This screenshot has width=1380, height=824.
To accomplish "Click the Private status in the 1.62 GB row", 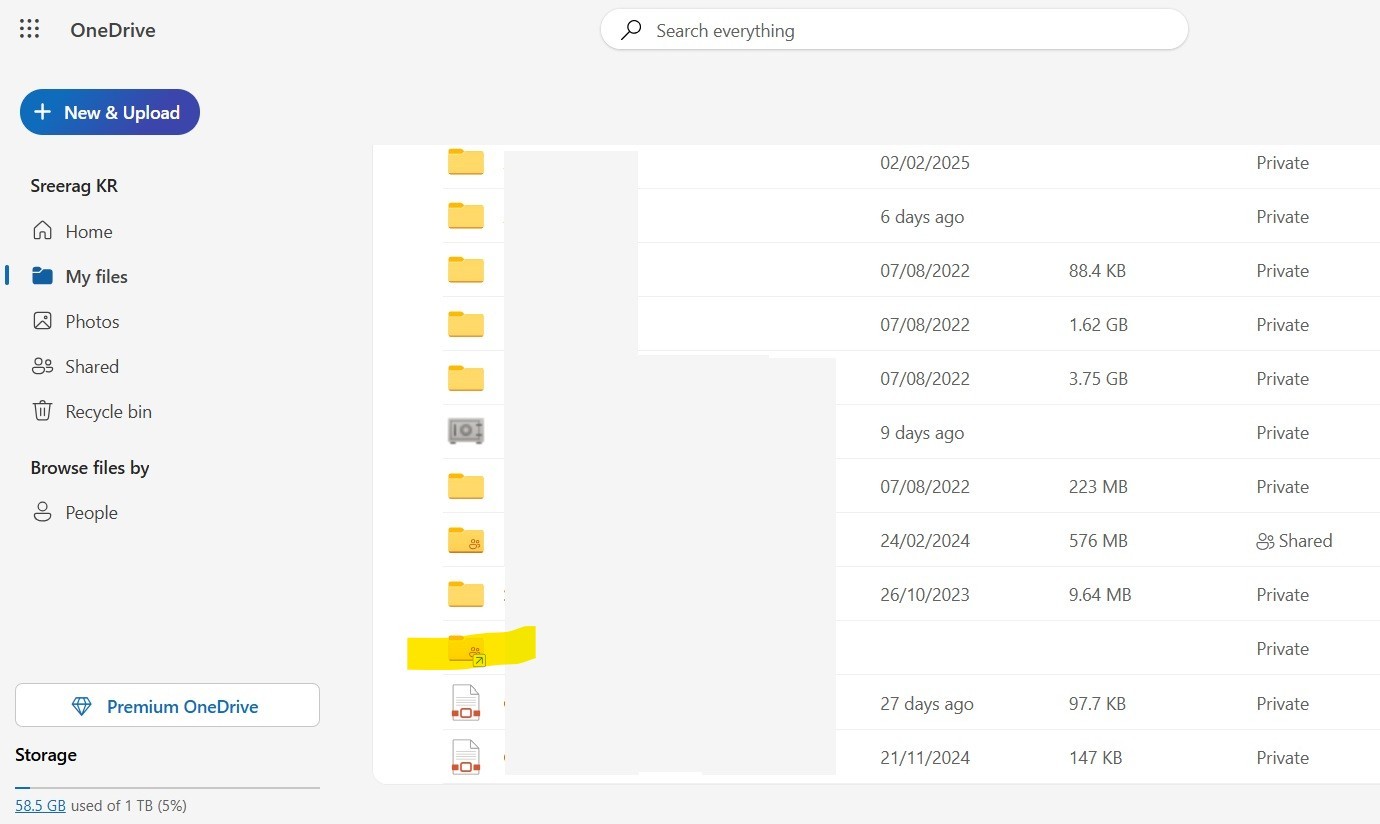I will [x=1283, y=324].
